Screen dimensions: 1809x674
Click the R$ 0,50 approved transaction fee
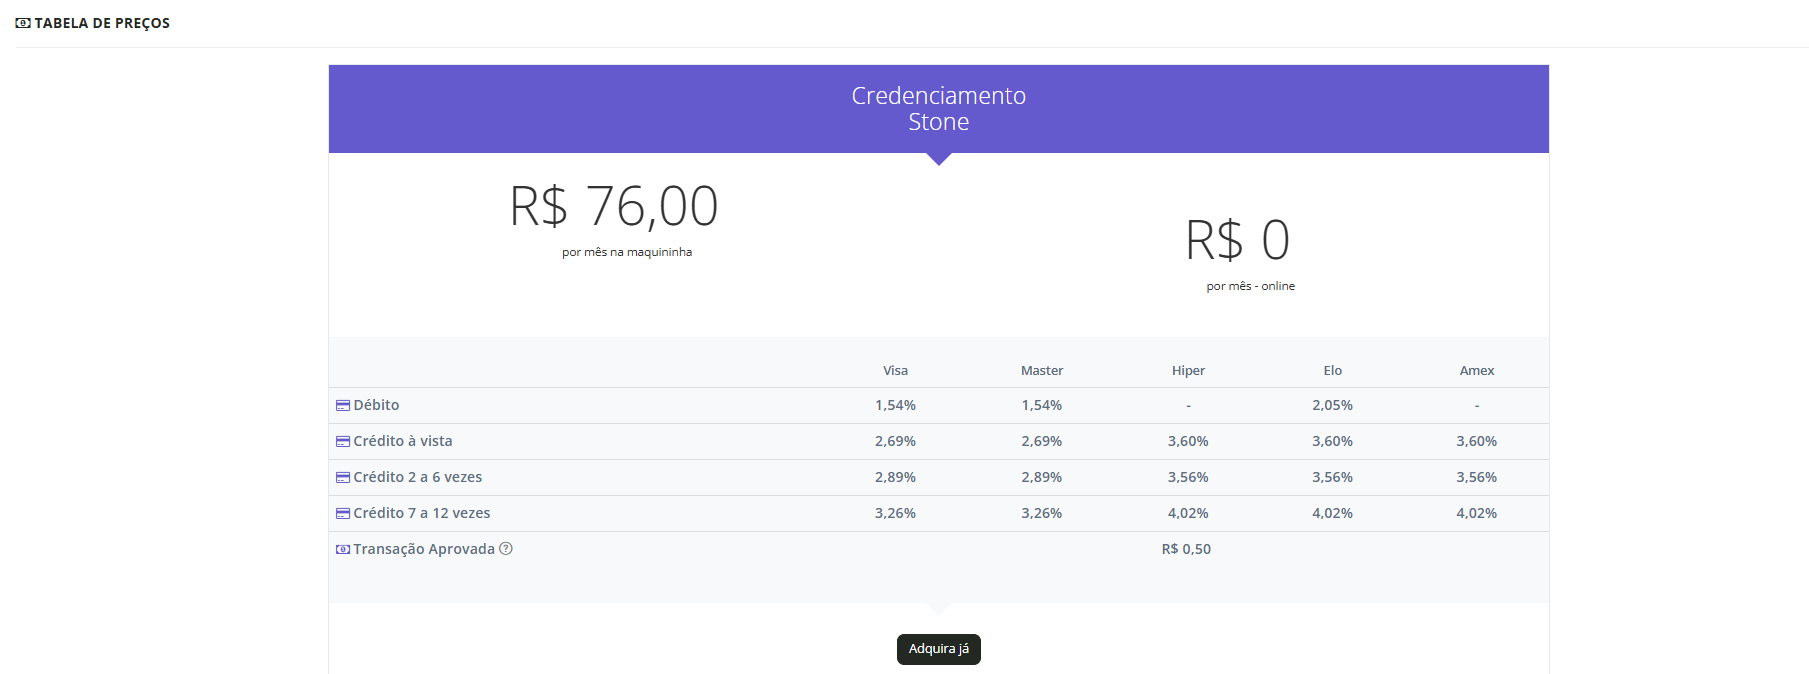tap(1187, 549)
